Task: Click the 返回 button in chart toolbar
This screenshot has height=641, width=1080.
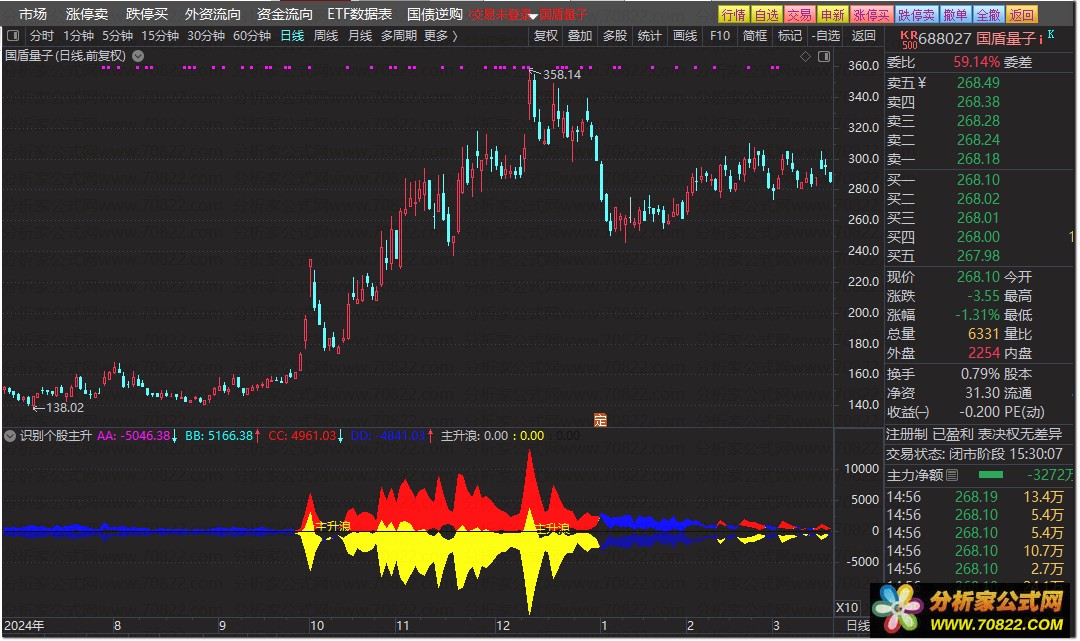Action: tap(863, 35)
